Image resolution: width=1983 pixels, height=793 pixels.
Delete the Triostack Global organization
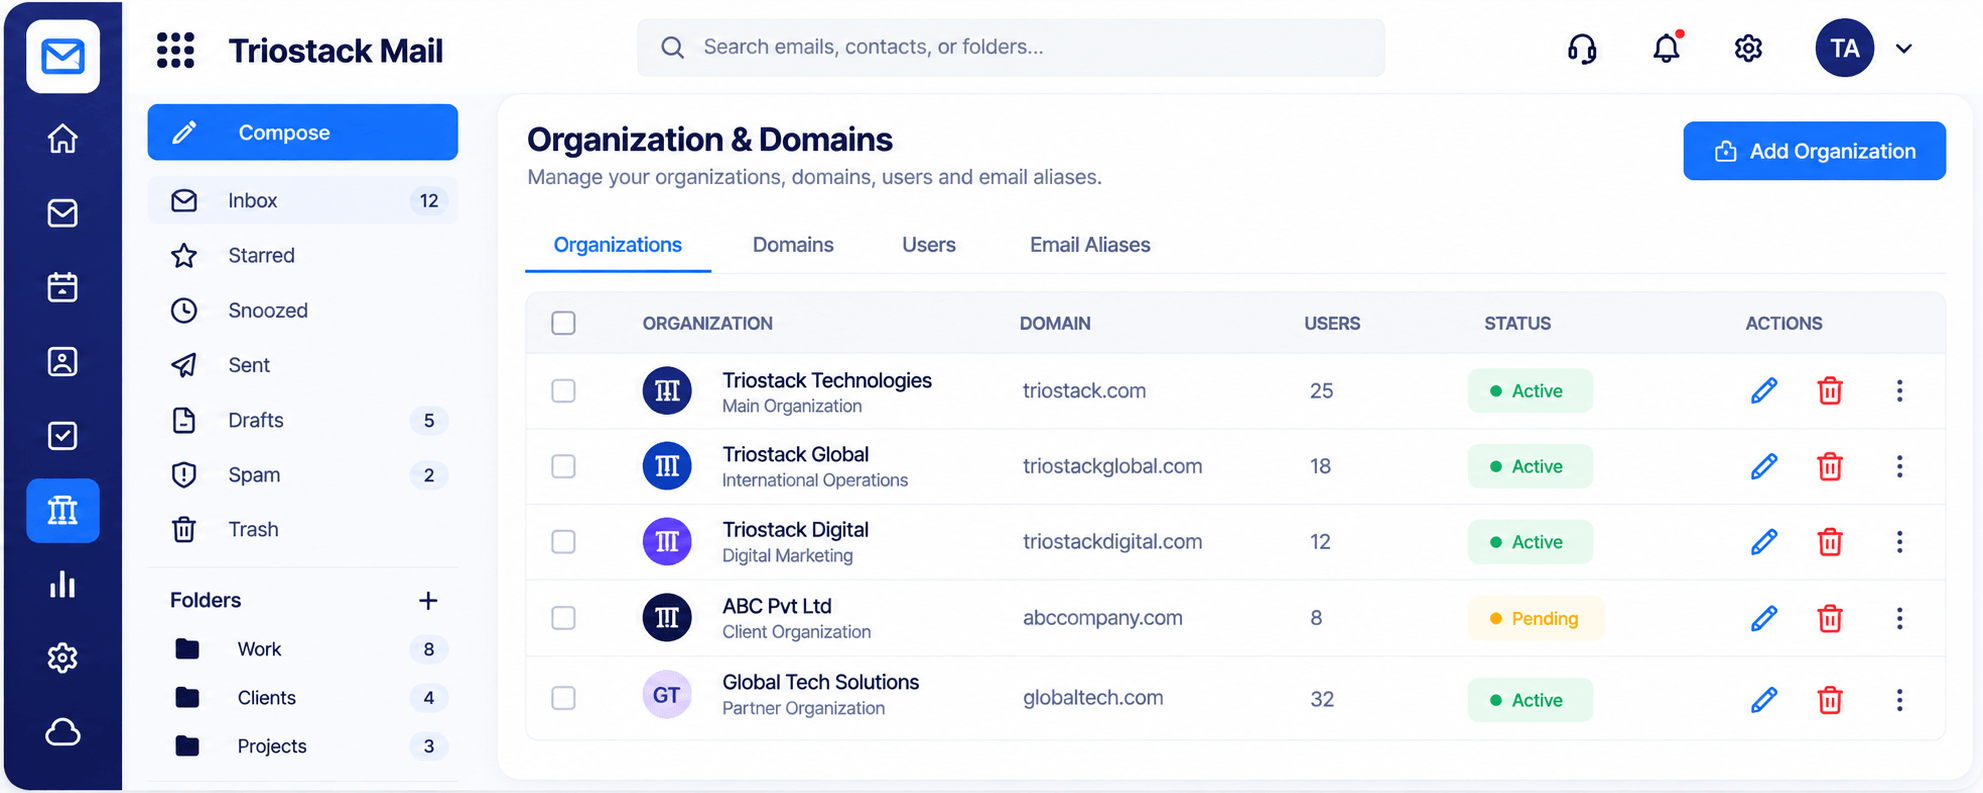coord(1830,466)
